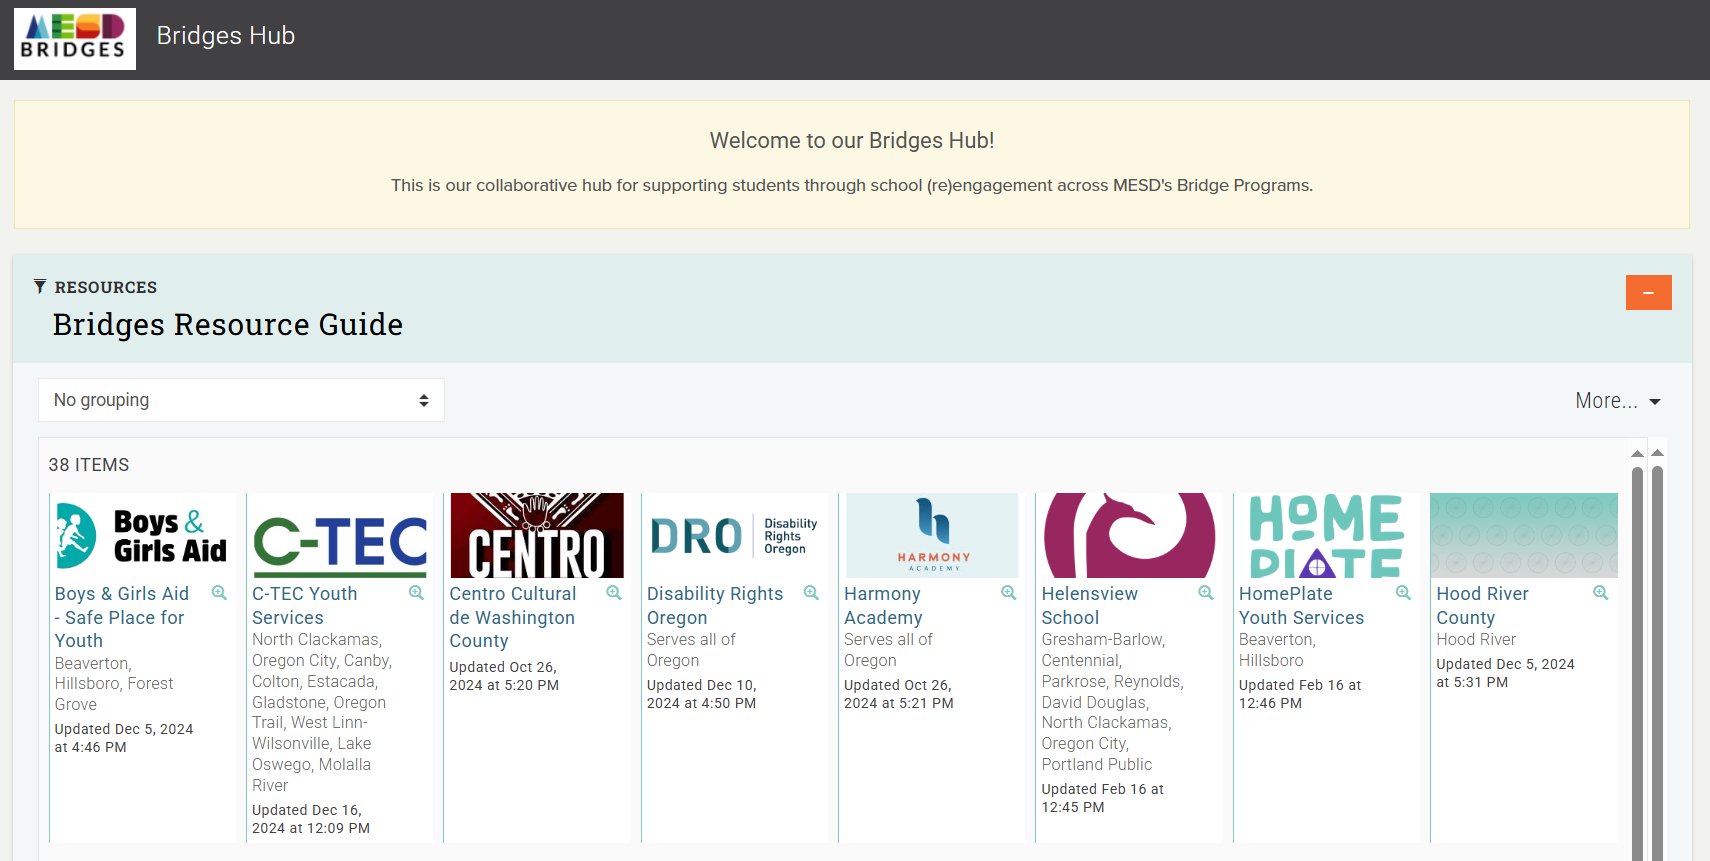This screenshot has height=861, width=1710.
Task: Collapse the Resources section with orange minus button
Action: coord(1649,292)
